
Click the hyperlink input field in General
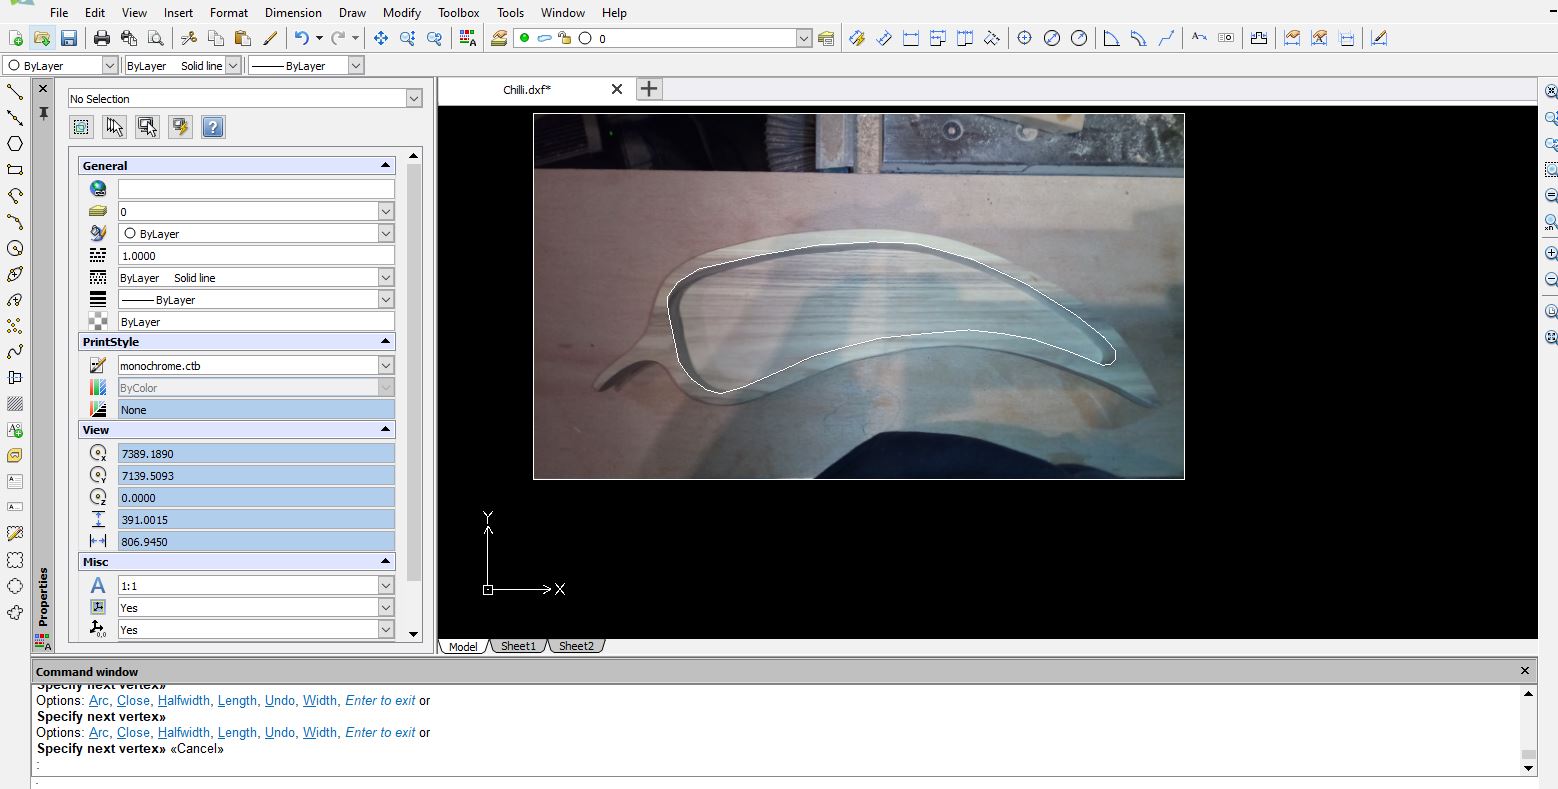pos(256,189)
